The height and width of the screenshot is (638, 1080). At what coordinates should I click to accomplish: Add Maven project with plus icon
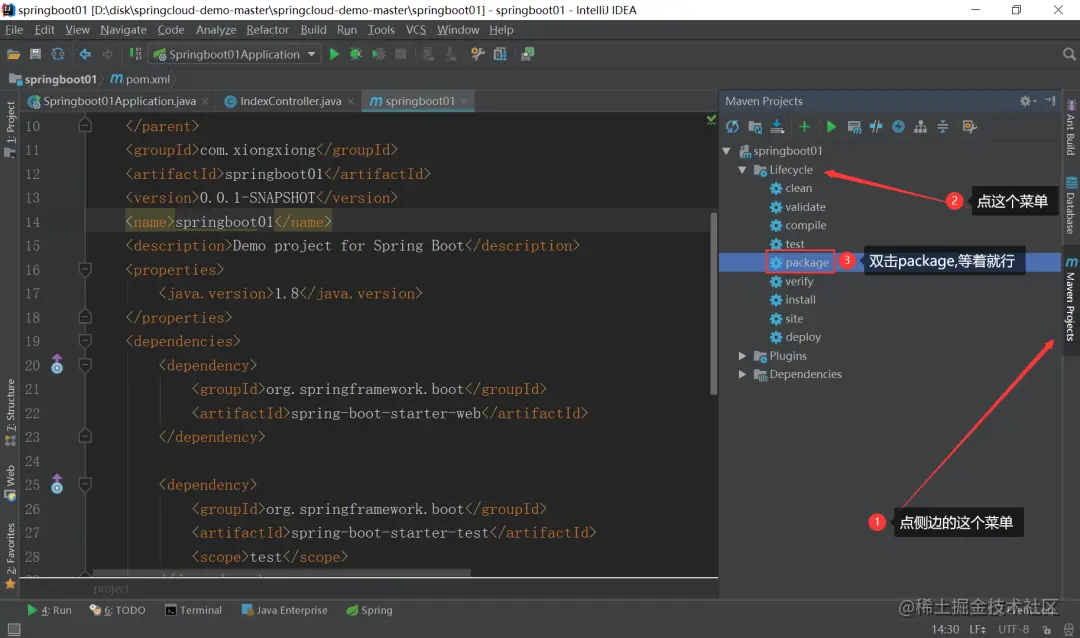tap(804, 127)
